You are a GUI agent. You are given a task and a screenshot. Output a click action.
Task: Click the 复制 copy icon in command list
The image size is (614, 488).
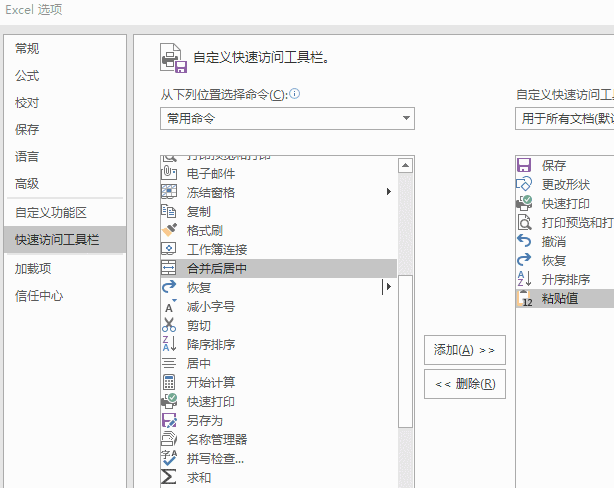pyautogui.click(x=169, y=211)
